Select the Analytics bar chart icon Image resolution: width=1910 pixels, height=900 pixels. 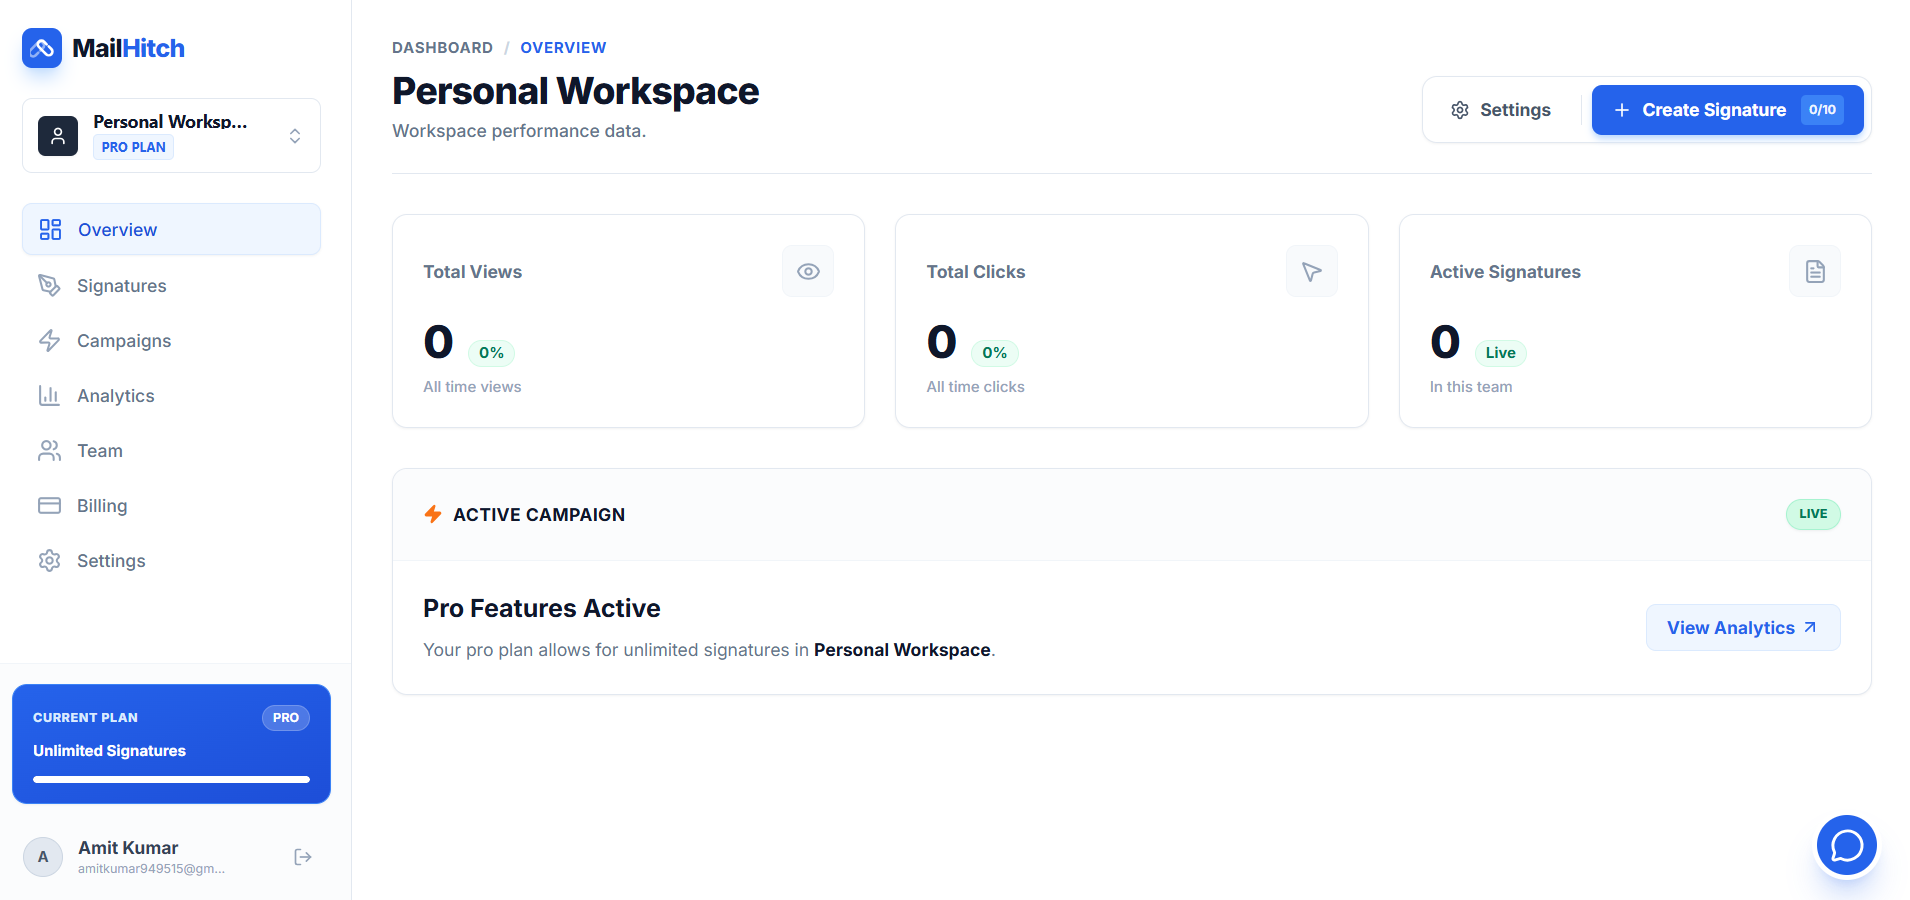(x=49, y=395)
